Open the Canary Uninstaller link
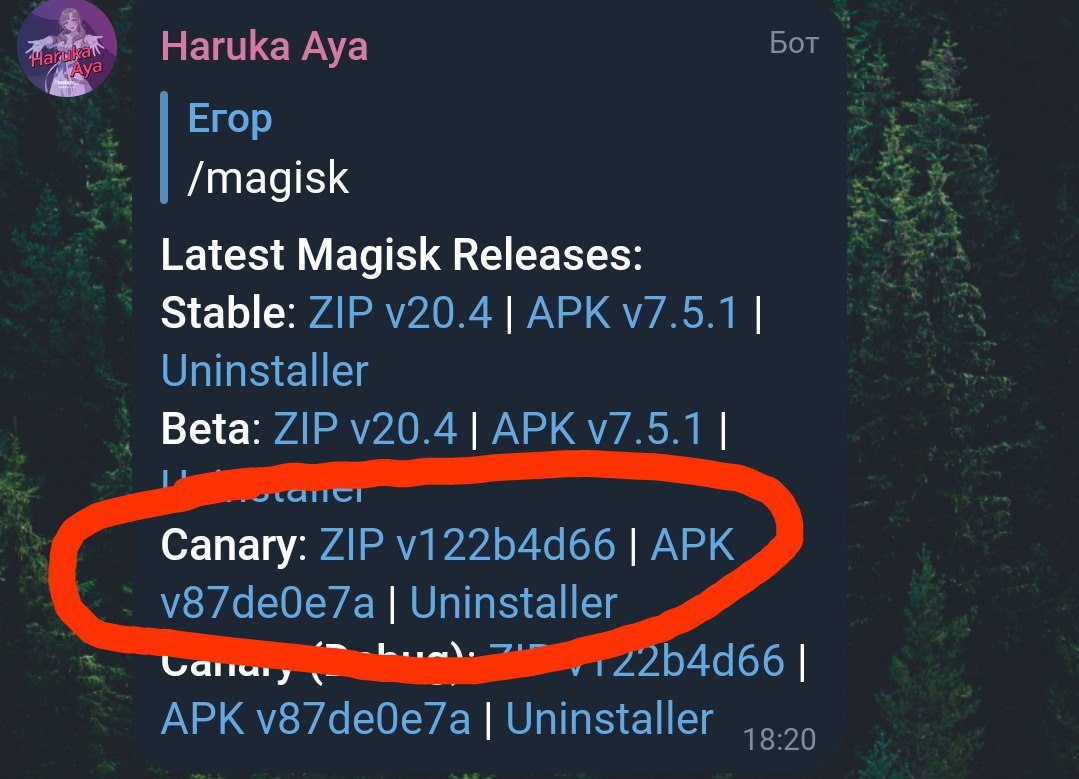 click(513, 602)
